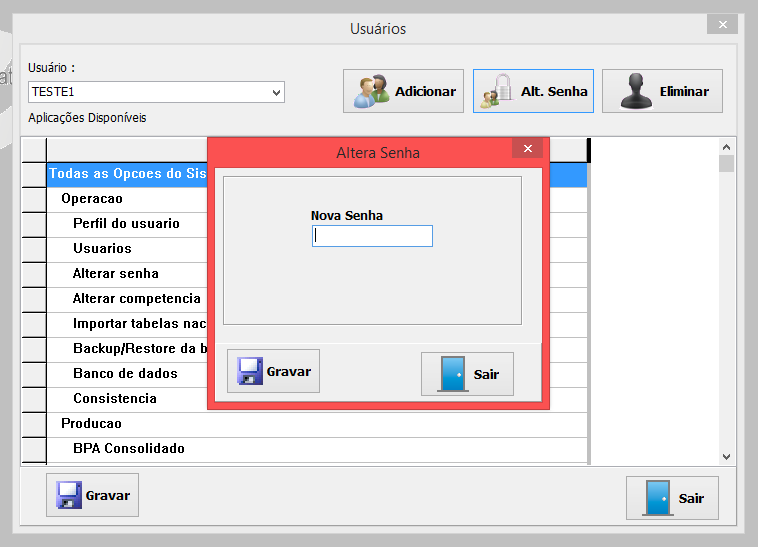This screenshot has height=547, width=758.
Task: Click door icon in Altera Senha dialog
Action: [453, 374]
